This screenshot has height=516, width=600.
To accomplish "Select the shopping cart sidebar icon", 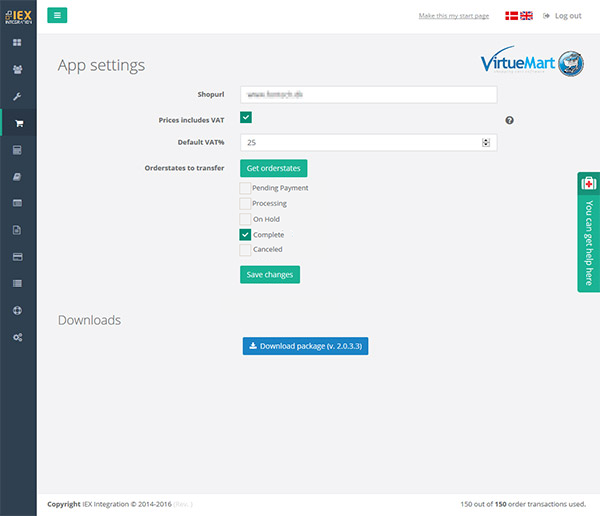I will click(x=18, y=124).
